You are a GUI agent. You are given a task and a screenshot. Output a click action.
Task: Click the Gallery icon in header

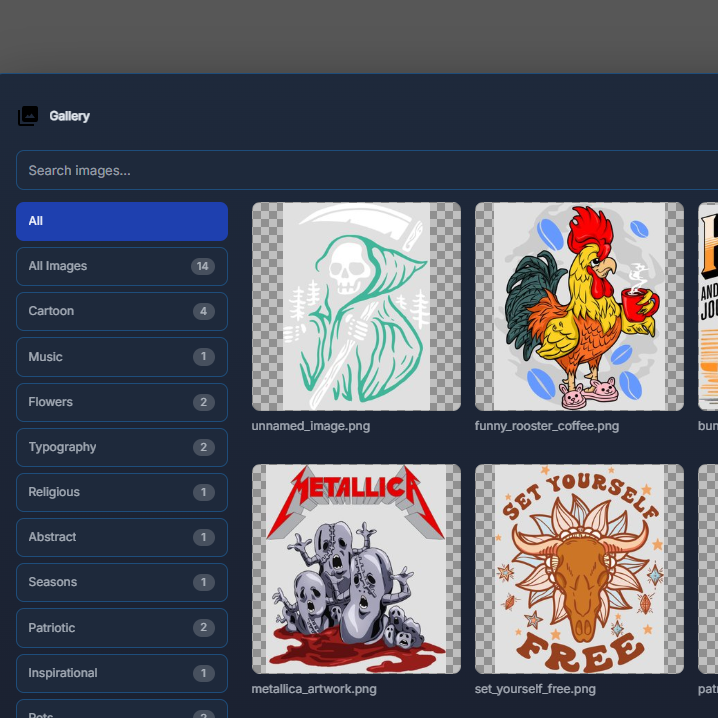coord(28,116)
